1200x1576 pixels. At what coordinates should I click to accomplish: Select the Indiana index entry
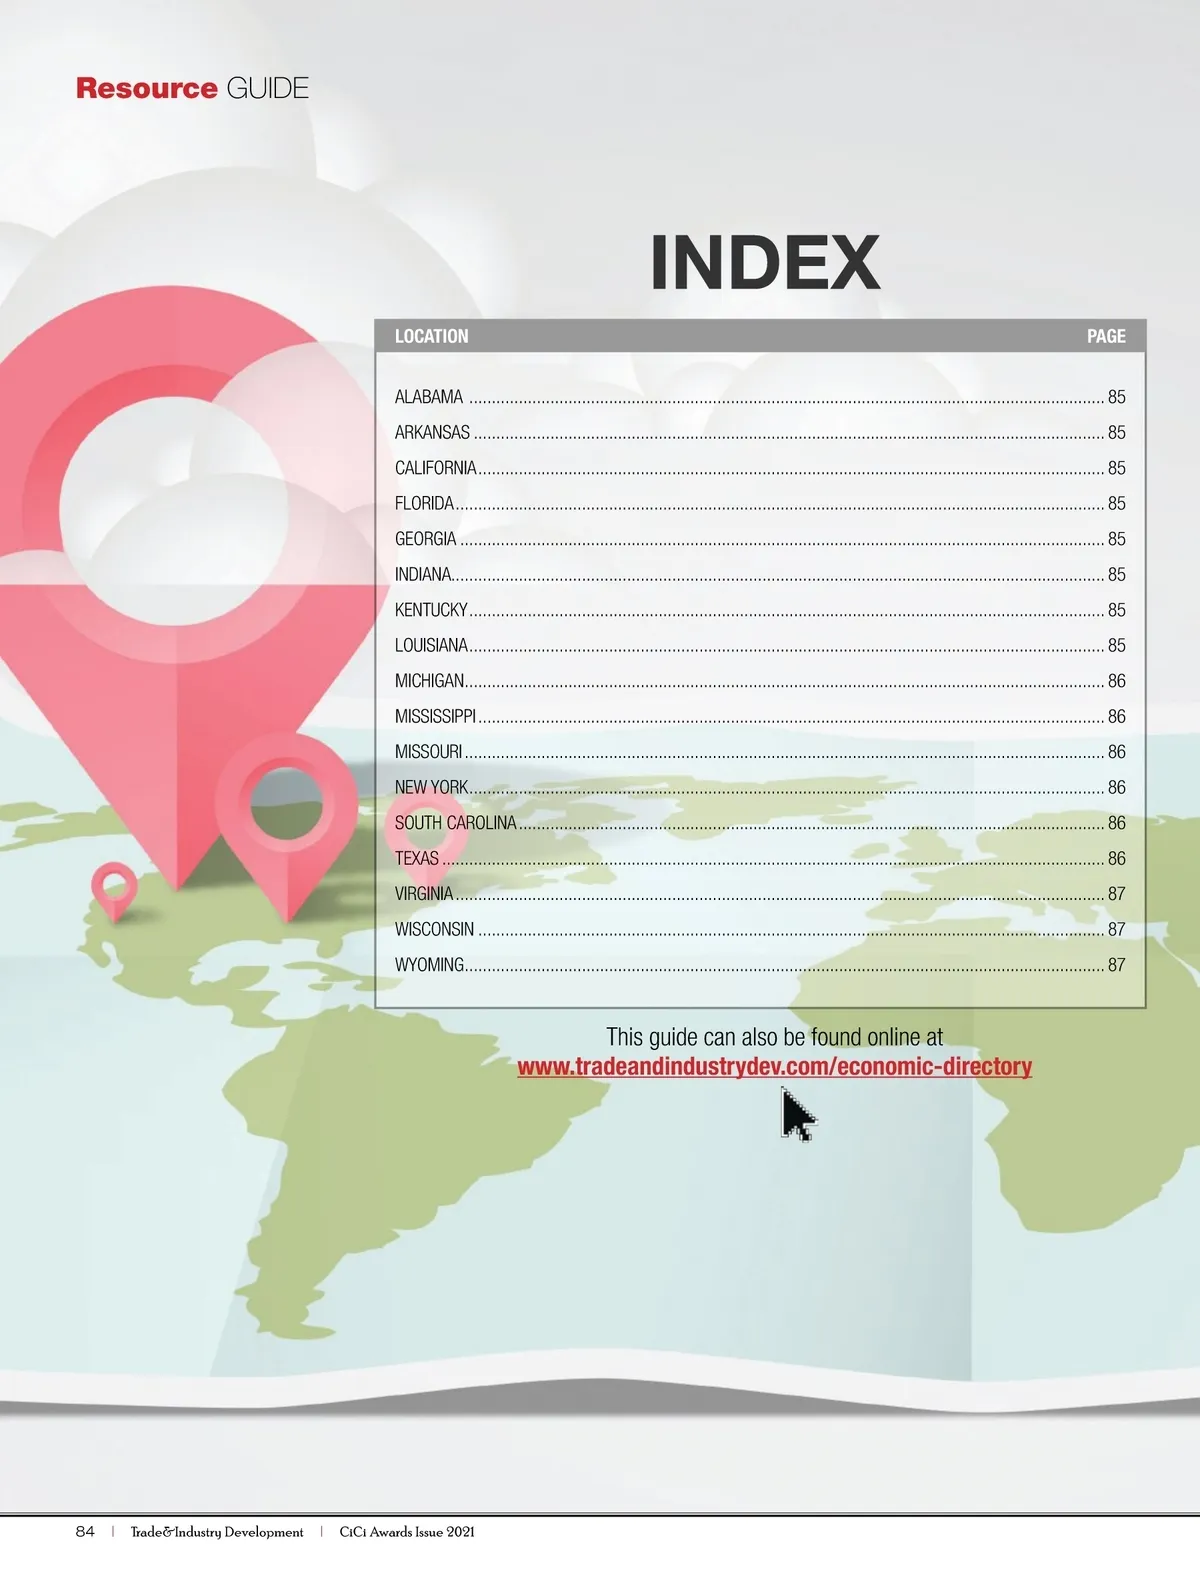tap(423, 574)
